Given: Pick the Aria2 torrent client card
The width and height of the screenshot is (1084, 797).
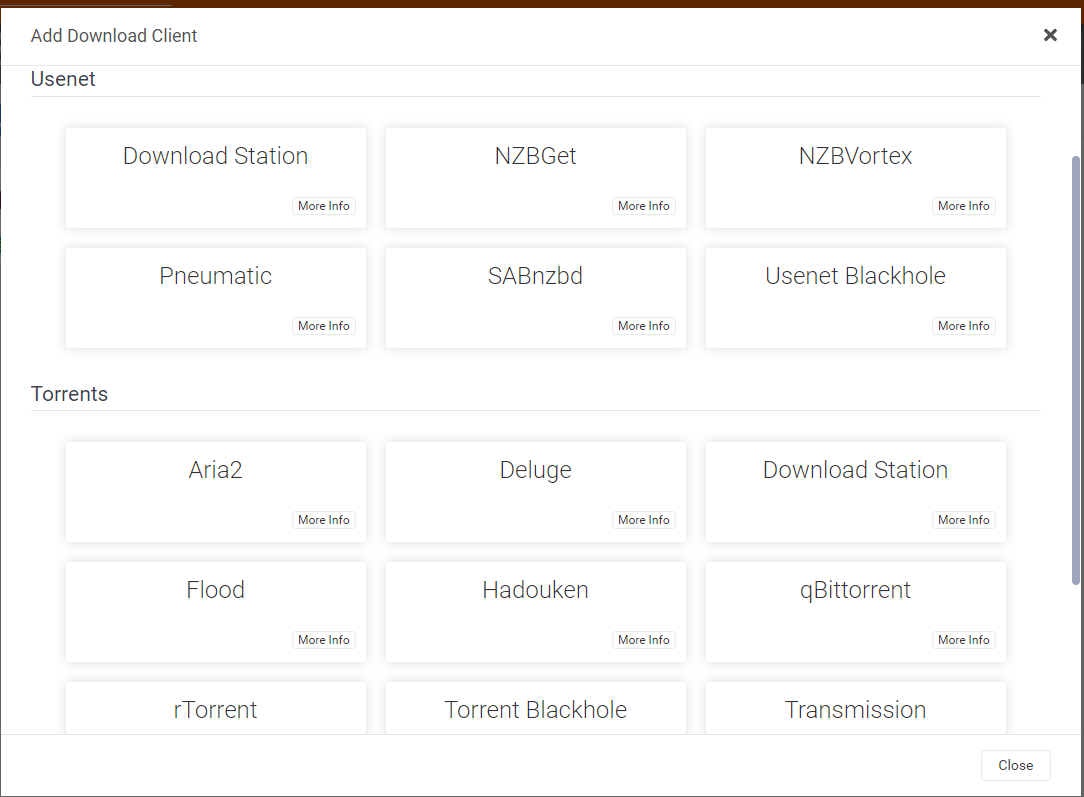Looking at the screenshot, I should click(216, 492).
